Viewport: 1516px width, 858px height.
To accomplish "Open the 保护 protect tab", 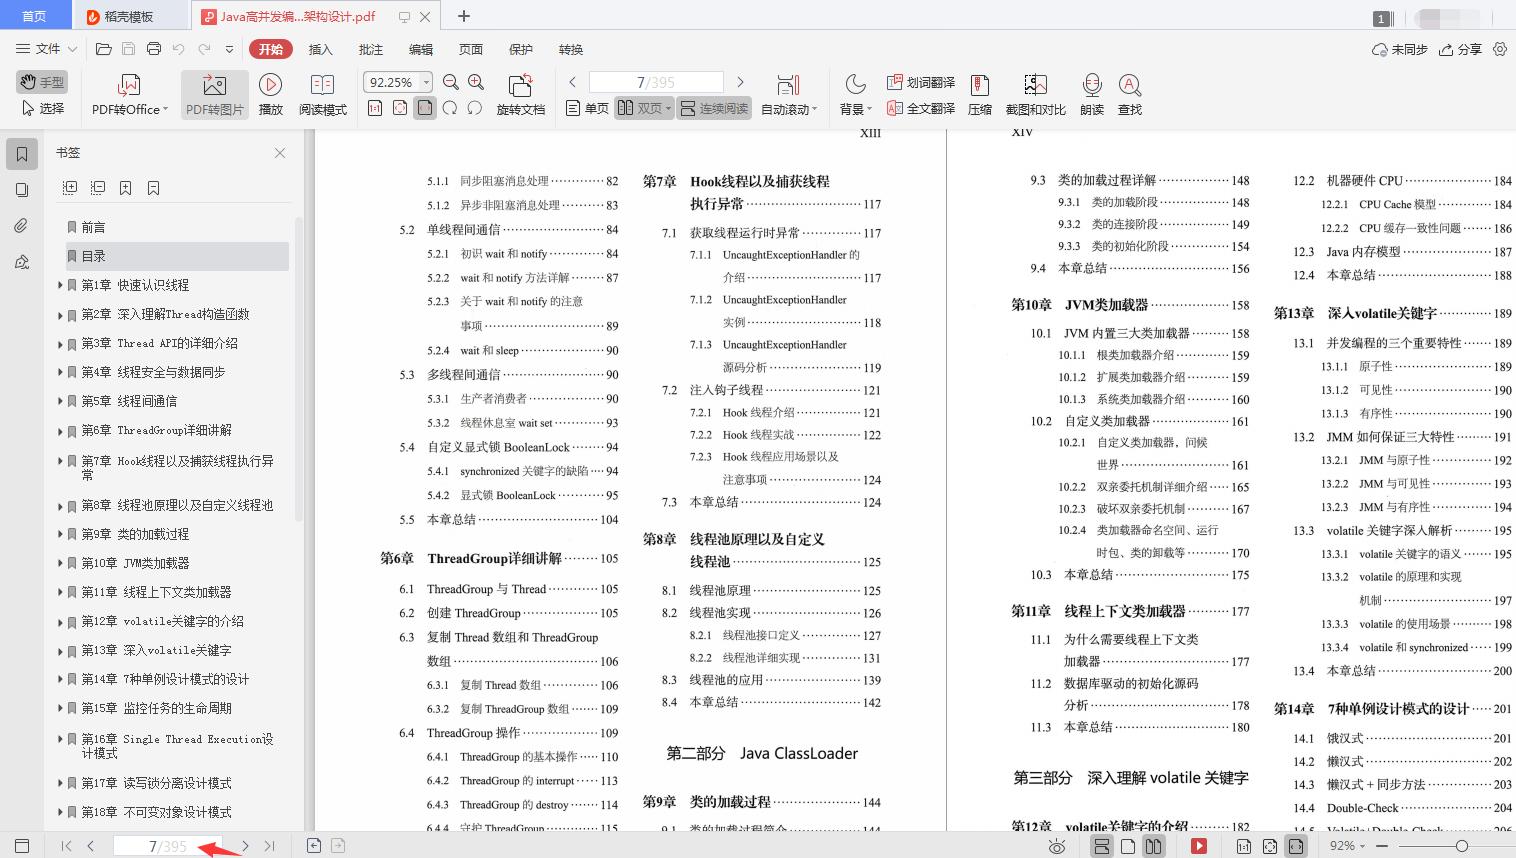I will [x=521, y=49].
